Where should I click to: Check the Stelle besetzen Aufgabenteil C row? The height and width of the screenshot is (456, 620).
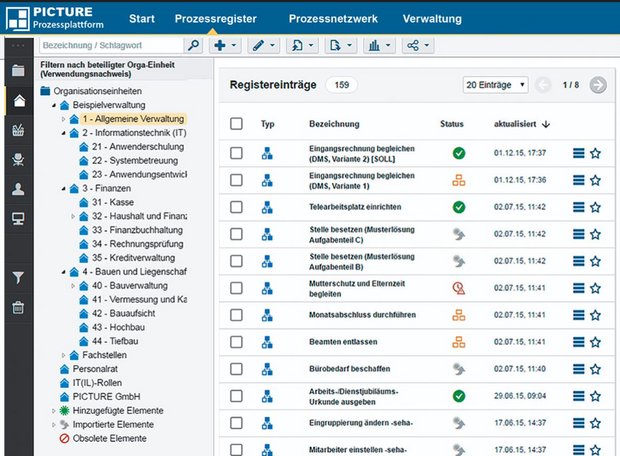click(236, 234)
